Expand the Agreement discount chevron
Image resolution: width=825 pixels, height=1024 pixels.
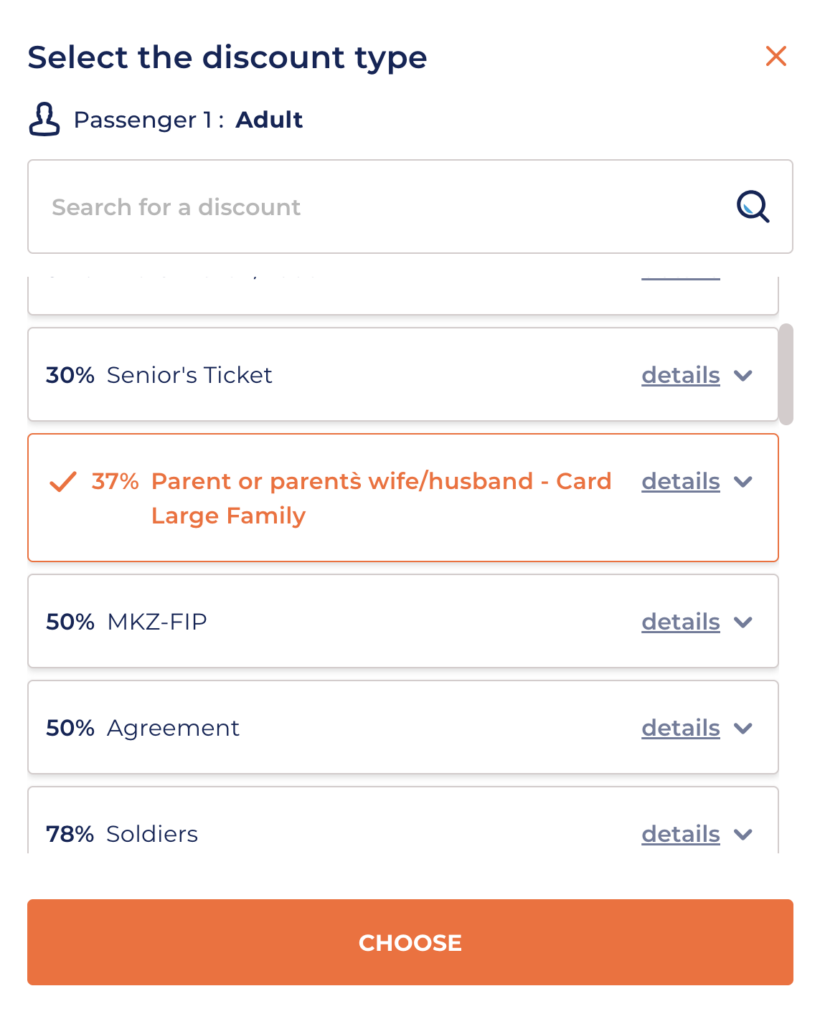[742, 728]
